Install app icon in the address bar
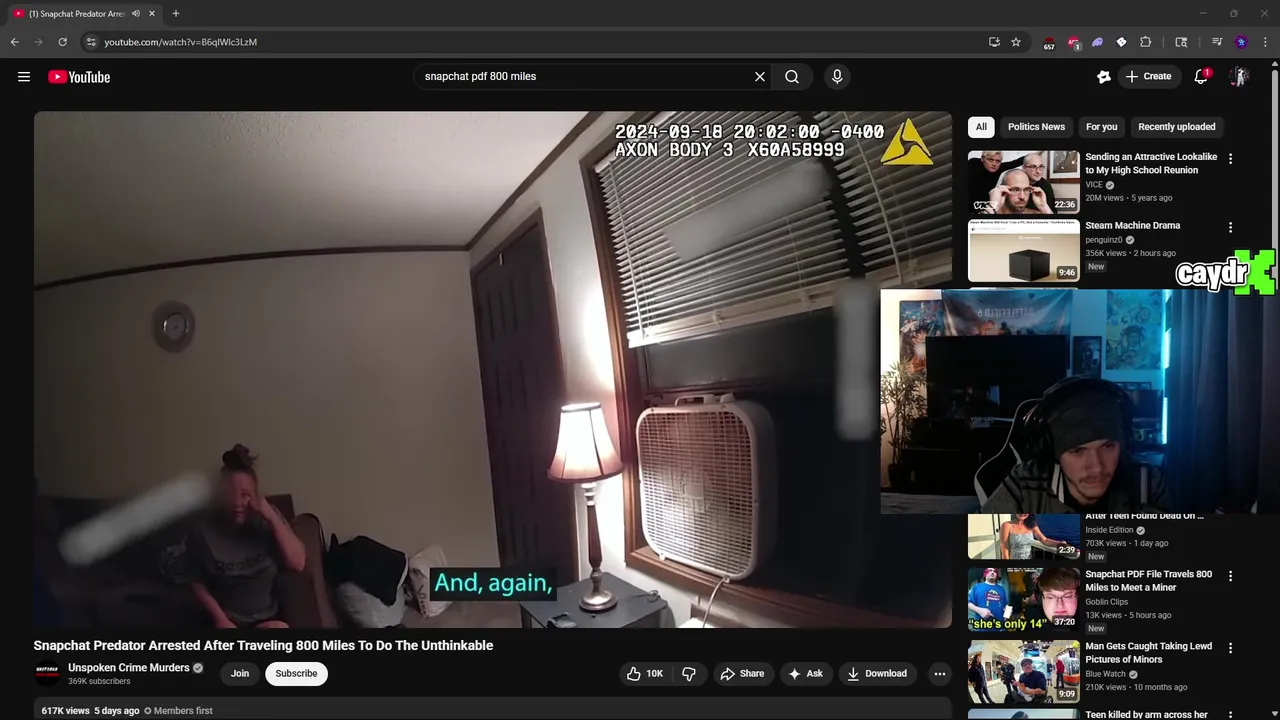 pyautogui.click(x=994, y=42)
